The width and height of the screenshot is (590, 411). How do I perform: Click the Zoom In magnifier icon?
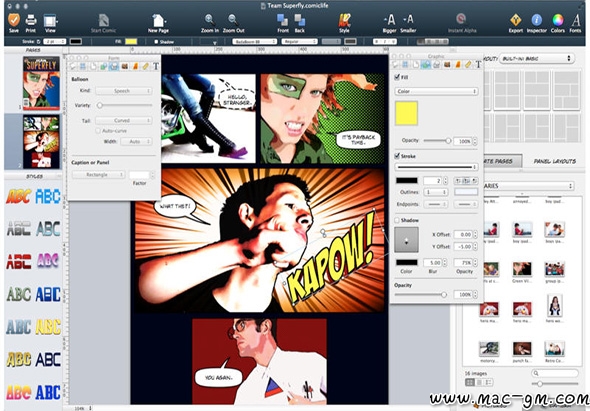(210, 20)
